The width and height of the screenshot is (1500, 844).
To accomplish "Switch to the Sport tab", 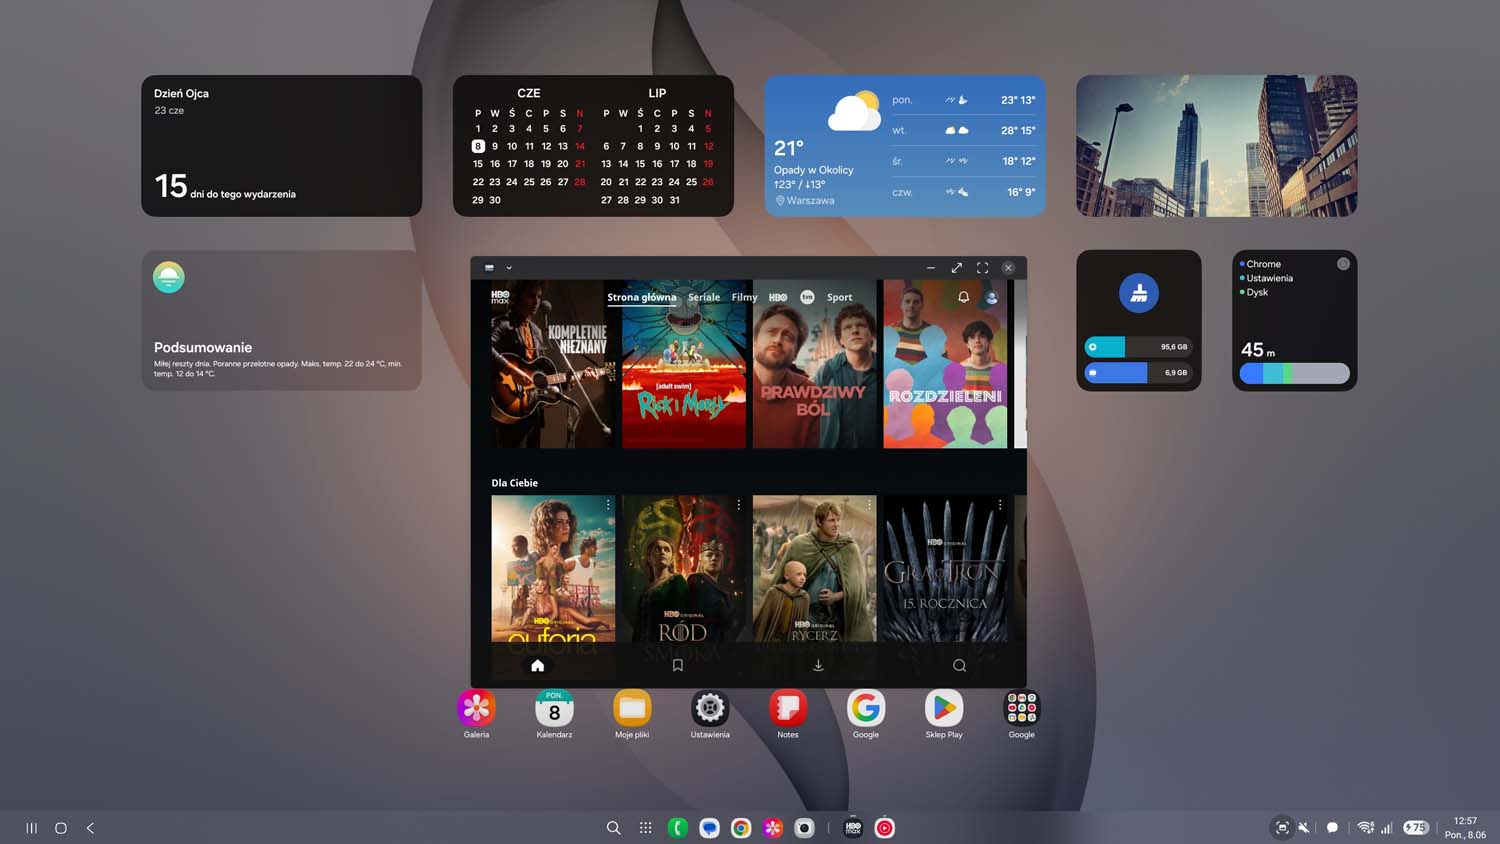I will 840,297.
